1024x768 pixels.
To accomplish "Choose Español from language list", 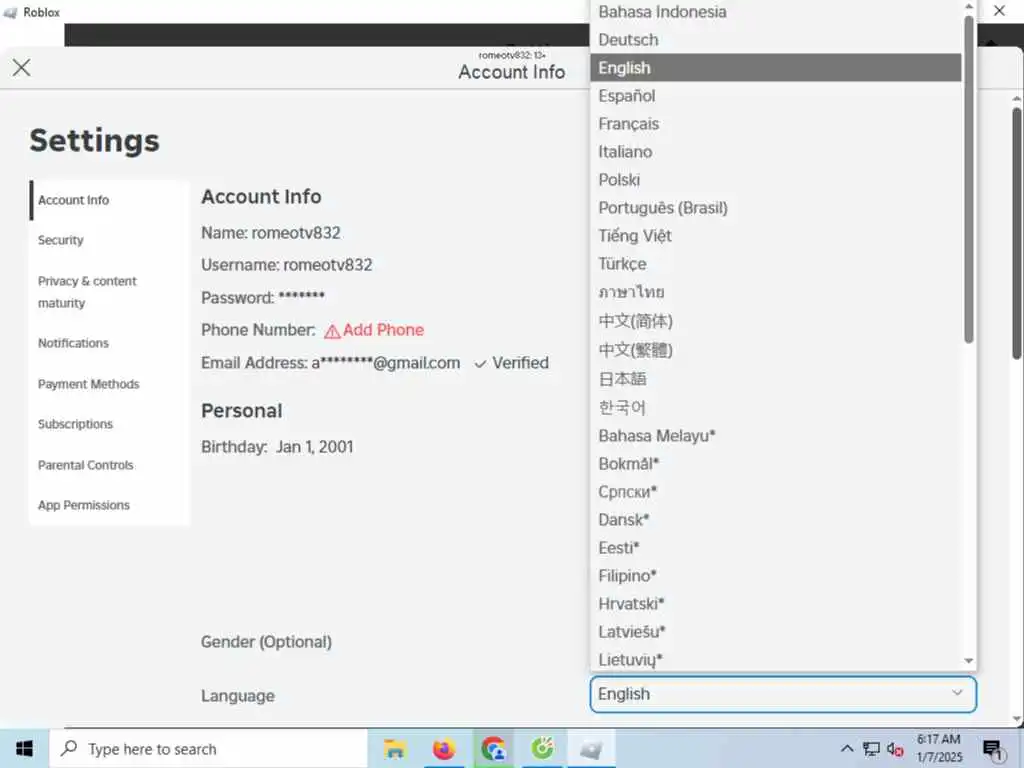I will click(x=775, y=96).
